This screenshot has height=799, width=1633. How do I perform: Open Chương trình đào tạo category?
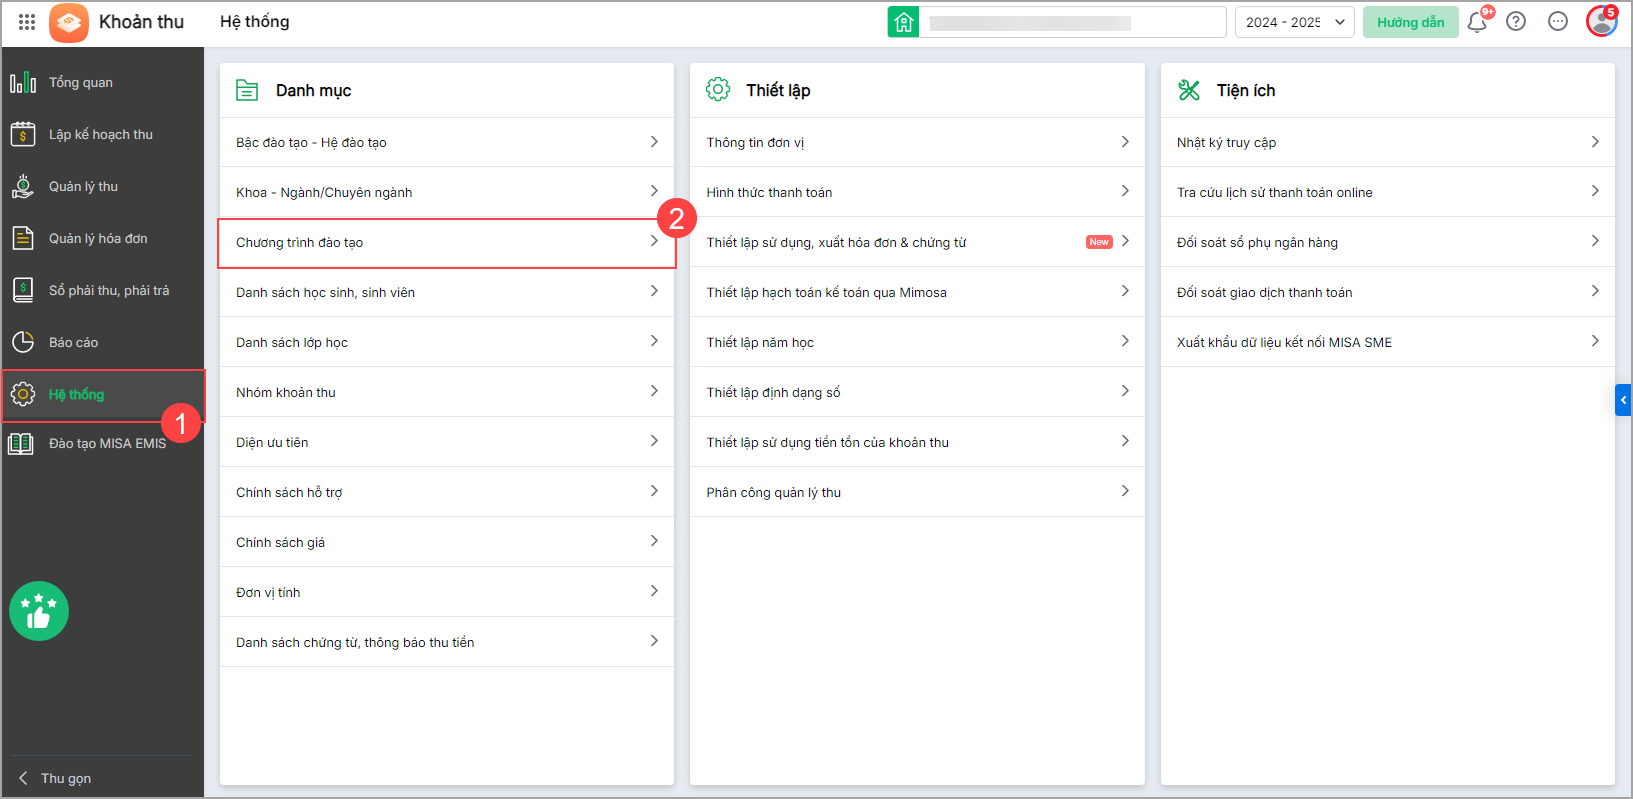(446, 243)
